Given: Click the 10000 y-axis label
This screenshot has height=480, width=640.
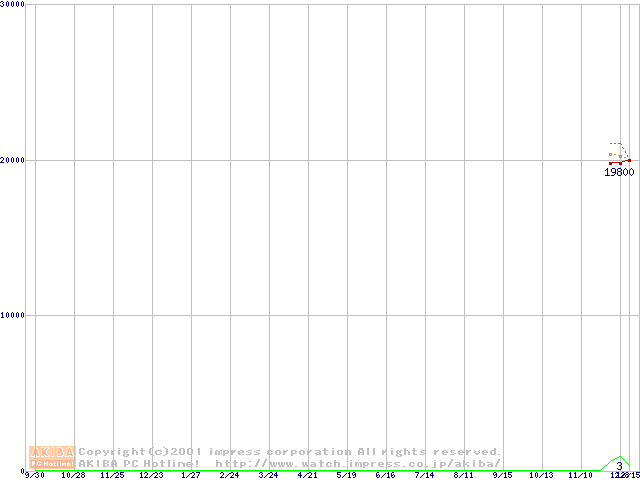Looking at the screenshot, I should [14, 315].
